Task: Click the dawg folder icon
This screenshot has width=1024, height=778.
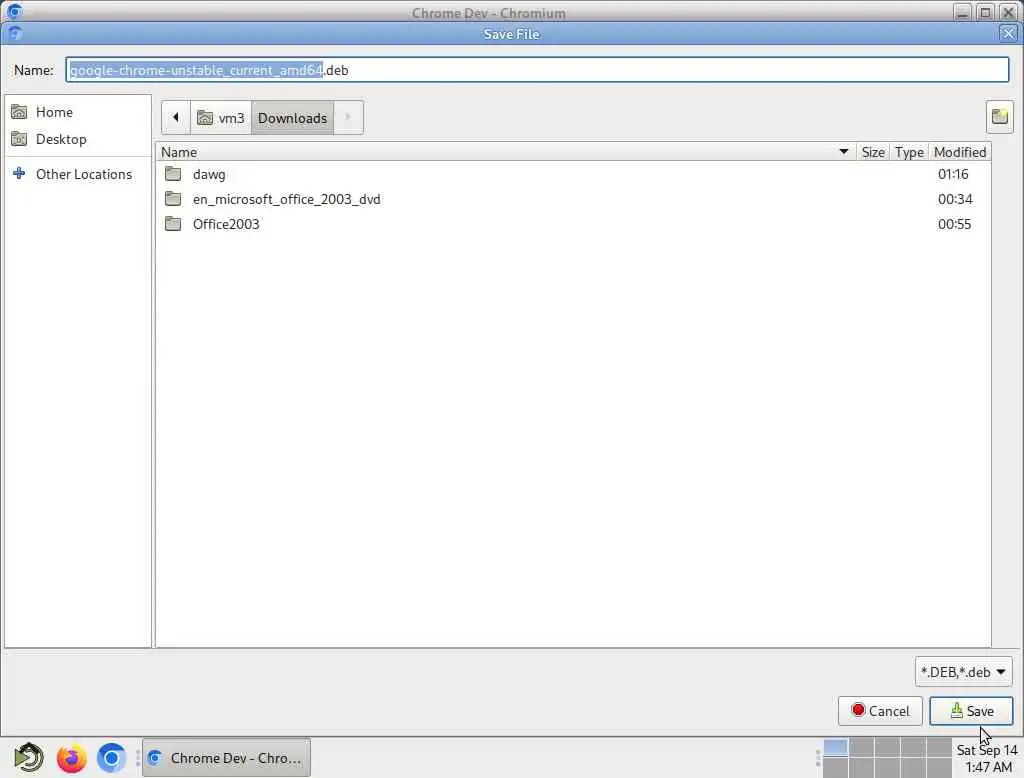Action: 173,174
